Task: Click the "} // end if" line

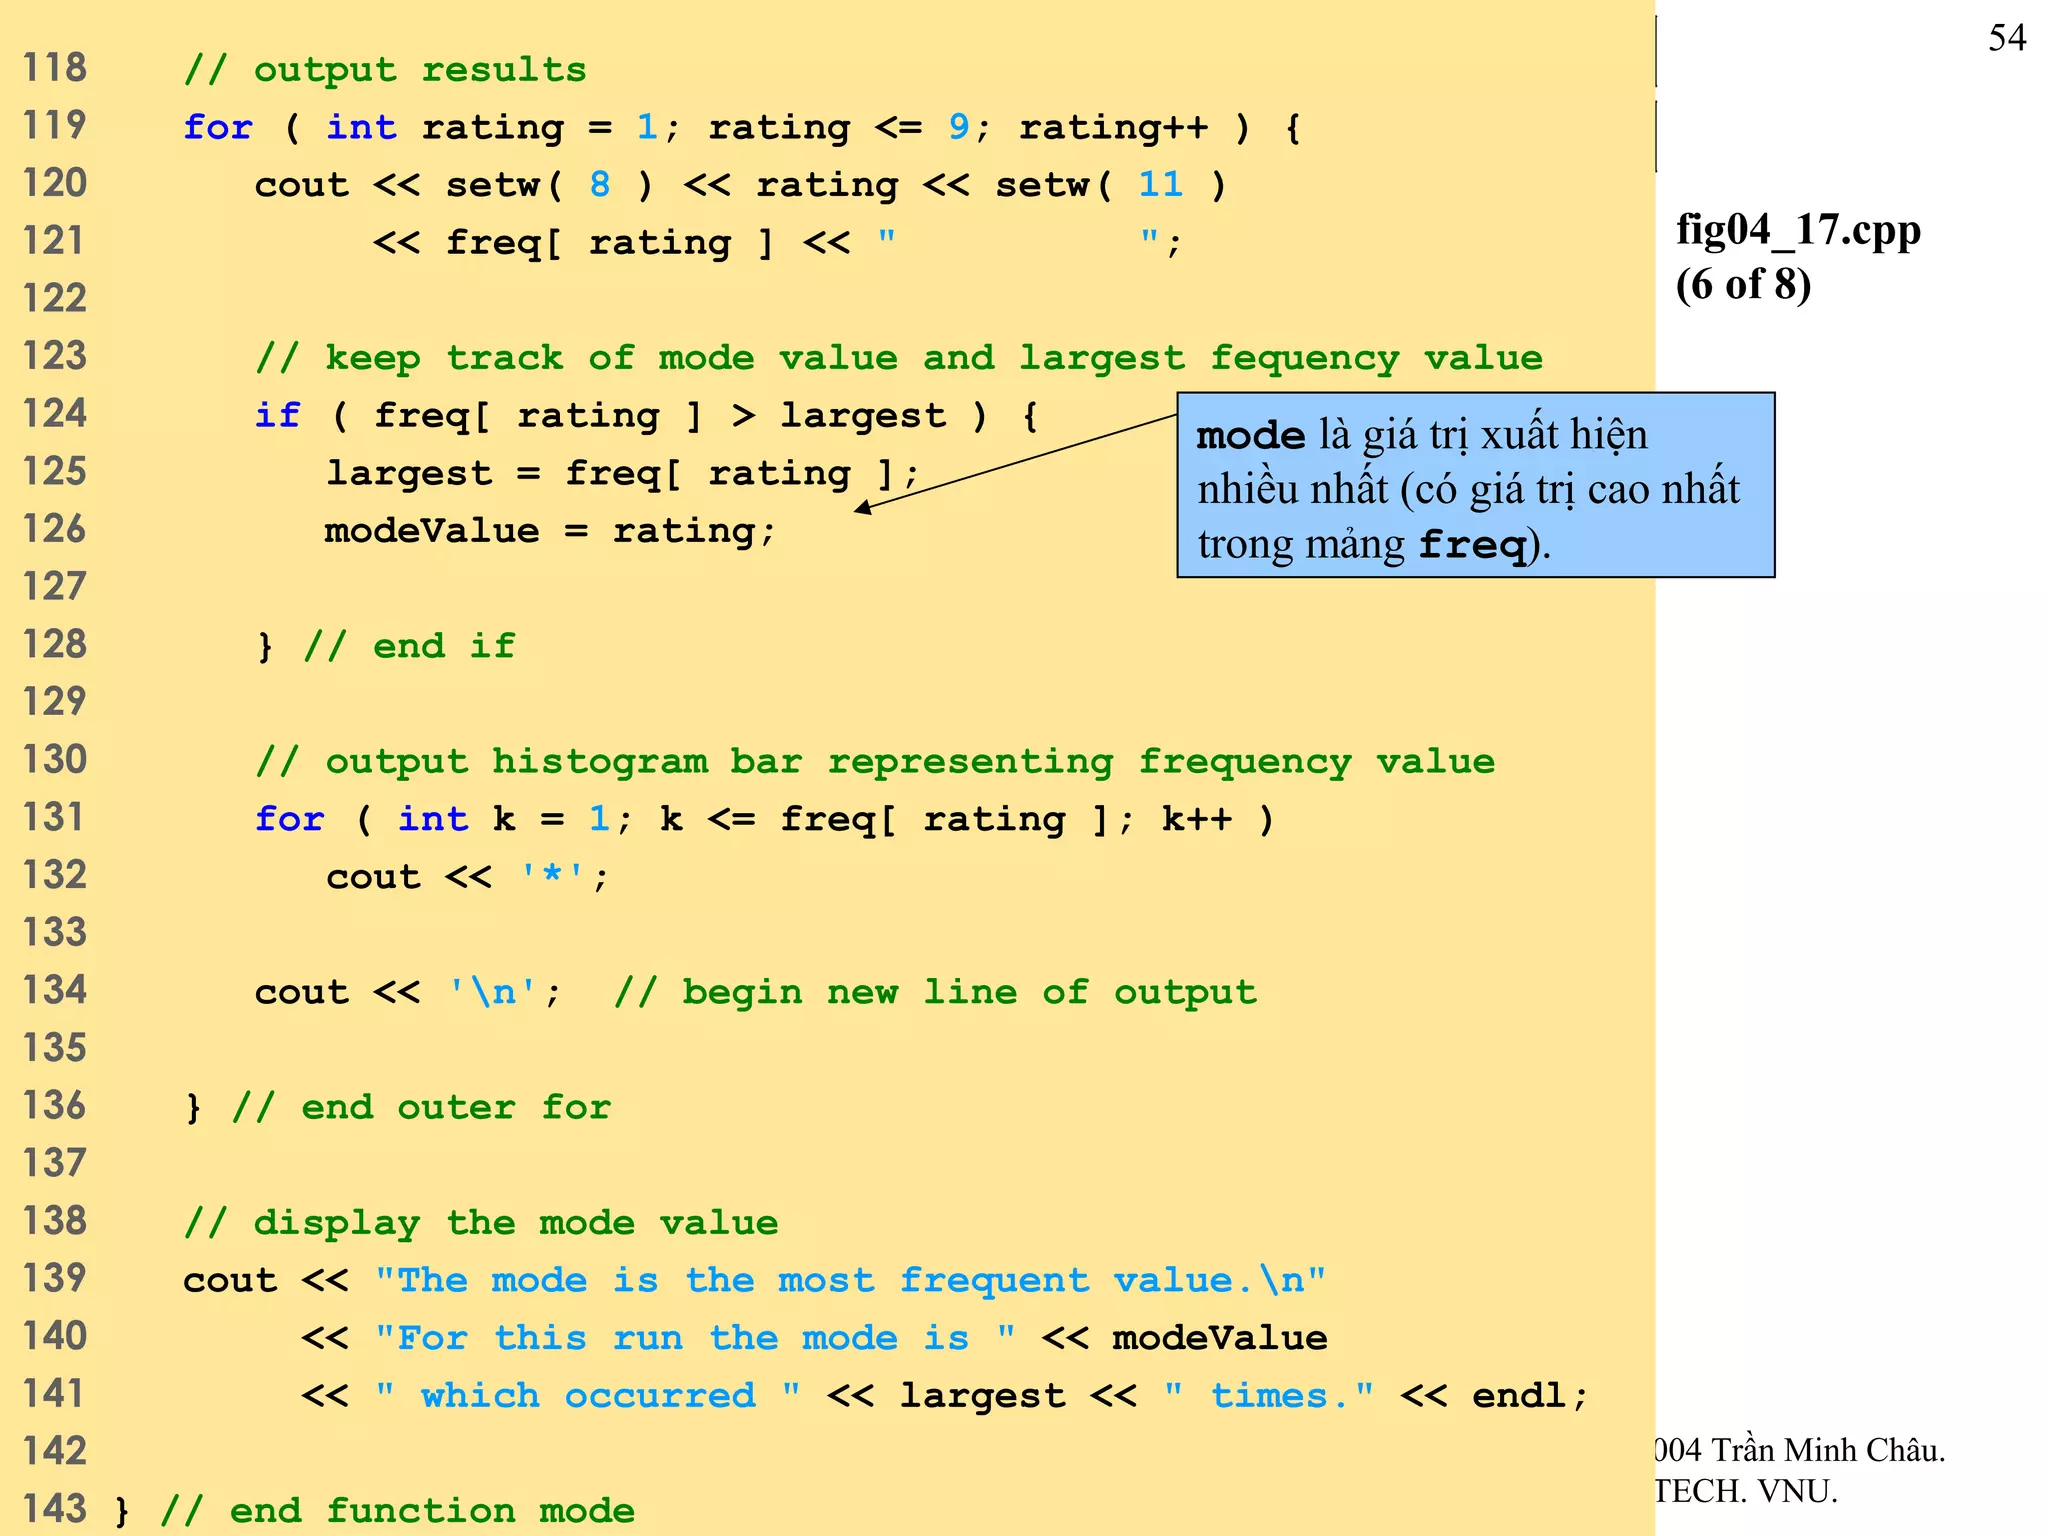Action: 385,646
